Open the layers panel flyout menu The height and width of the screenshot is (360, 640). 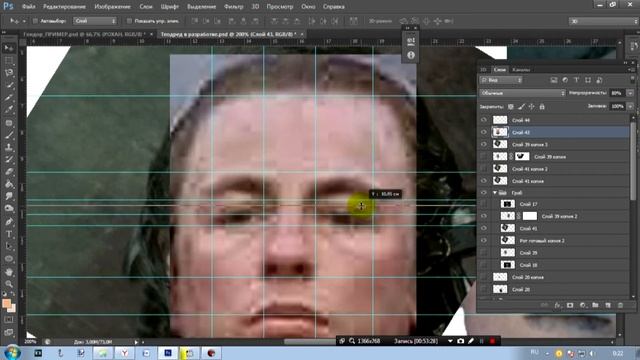pos(632,70)
